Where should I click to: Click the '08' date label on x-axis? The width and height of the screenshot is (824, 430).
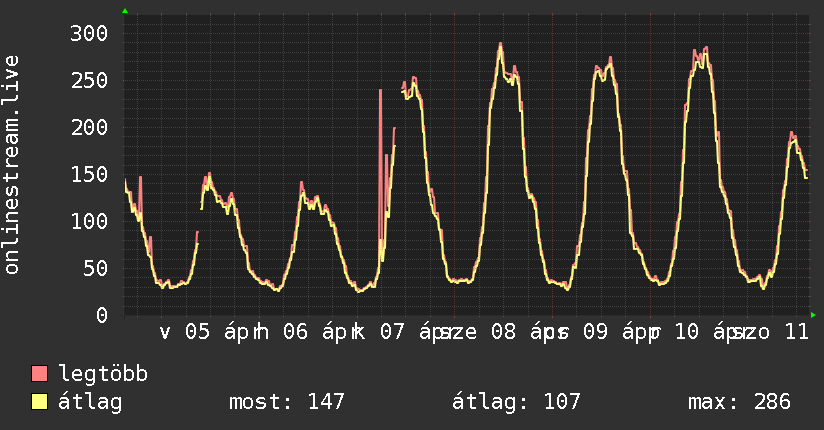click(x=503, y=332)
